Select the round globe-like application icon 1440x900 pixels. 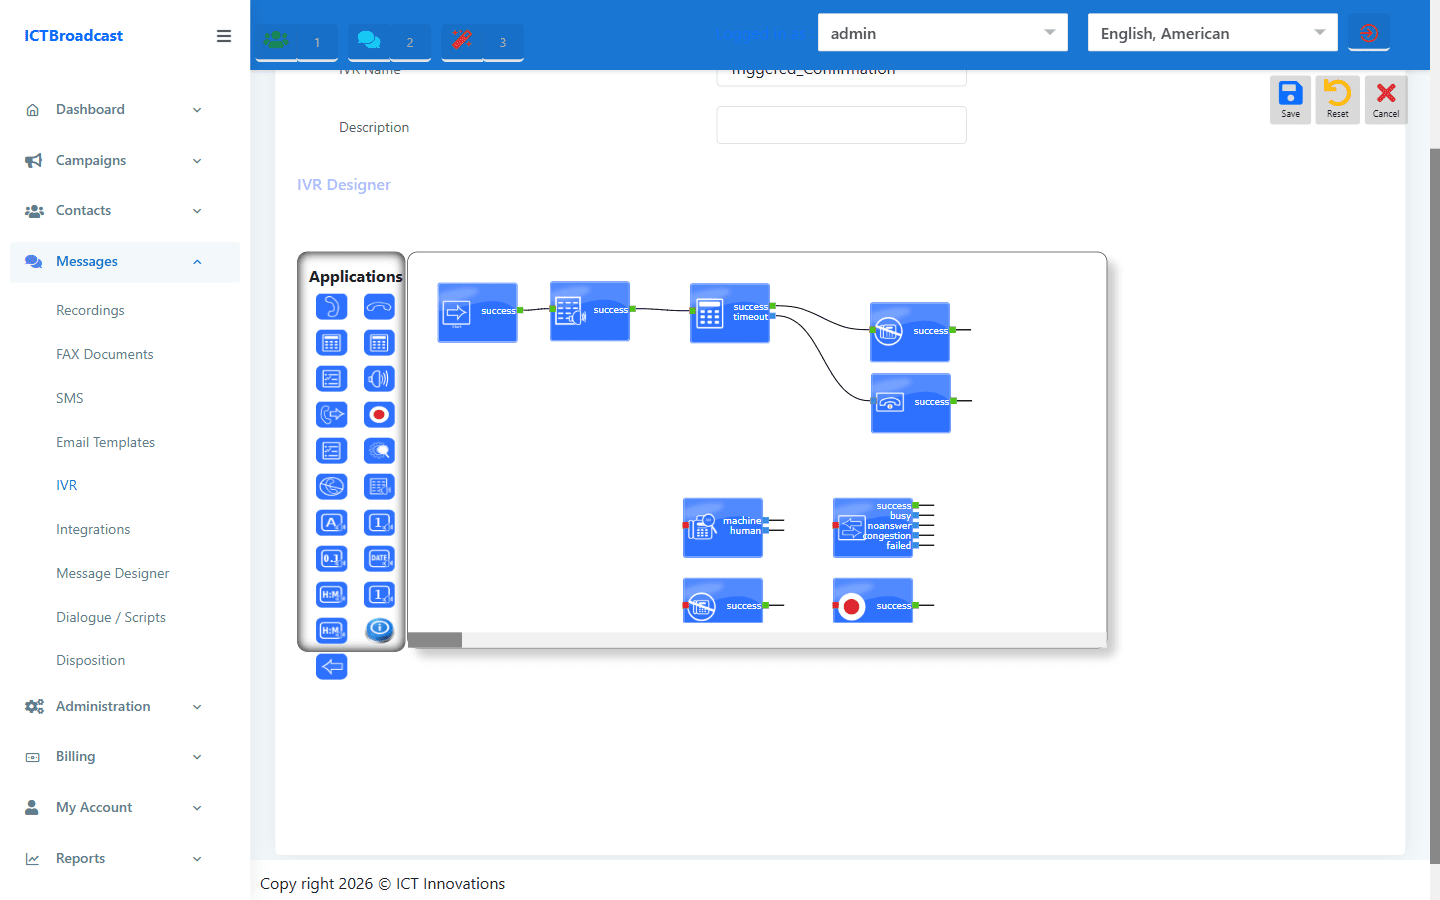tap(331, 487)
